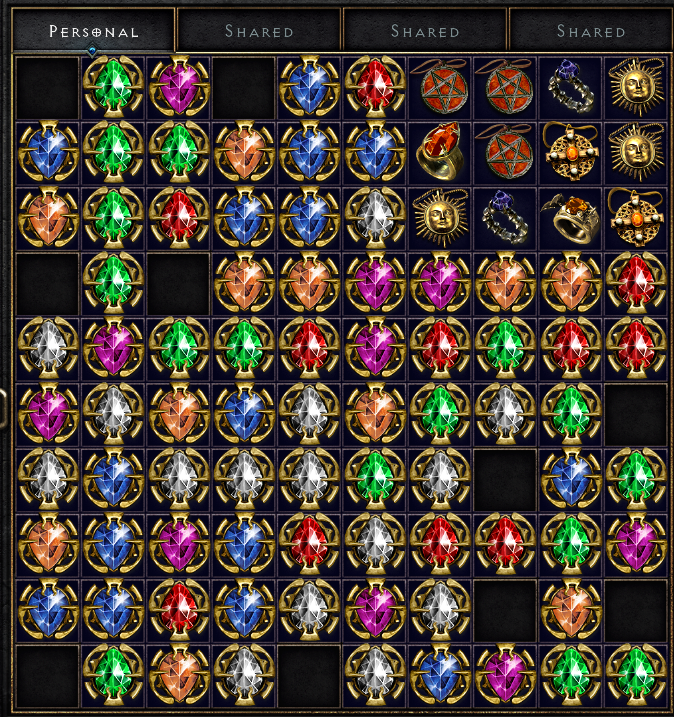Select the purple gem in the bottom row
The width and height of the screenshot is (674, 717).
pyautogui.click(x=505, y=675)
